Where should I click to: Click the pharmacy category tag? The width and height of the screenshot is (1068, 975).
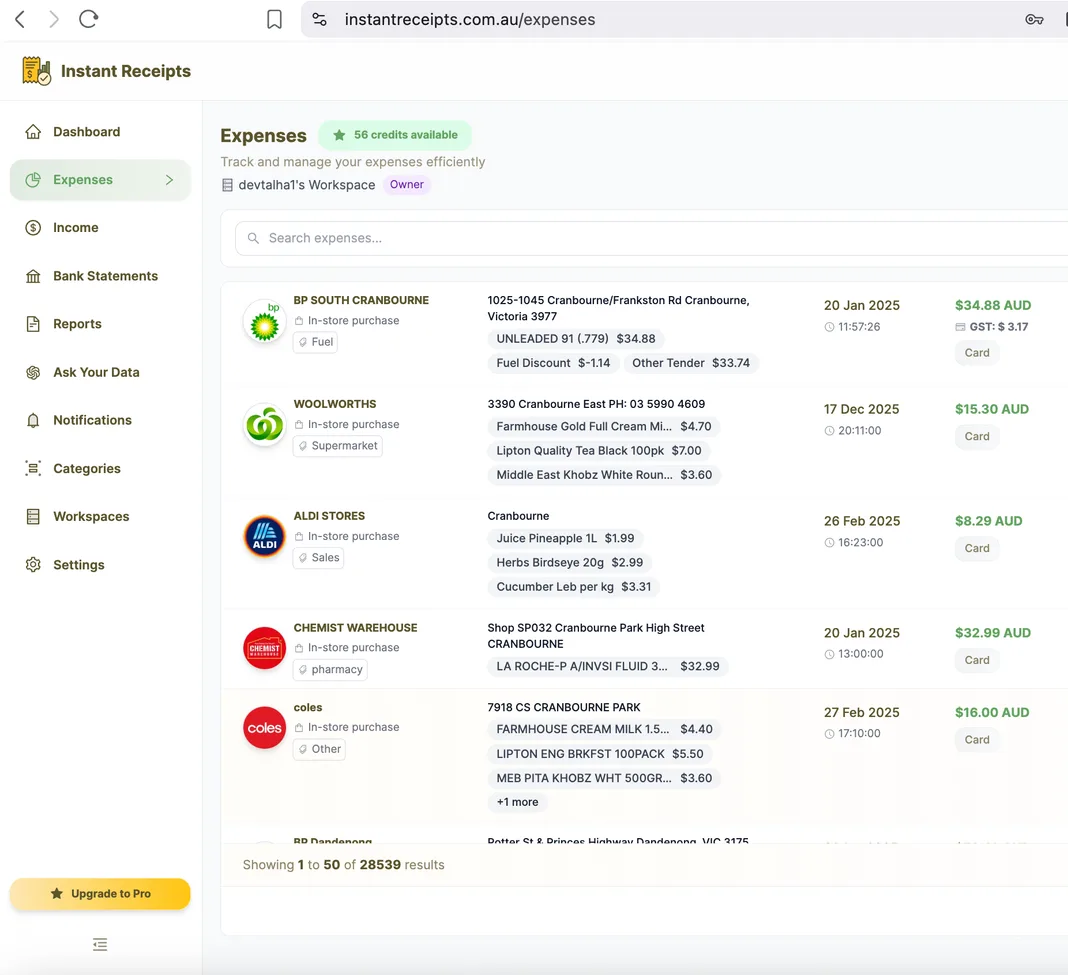[x=330, y=669]
